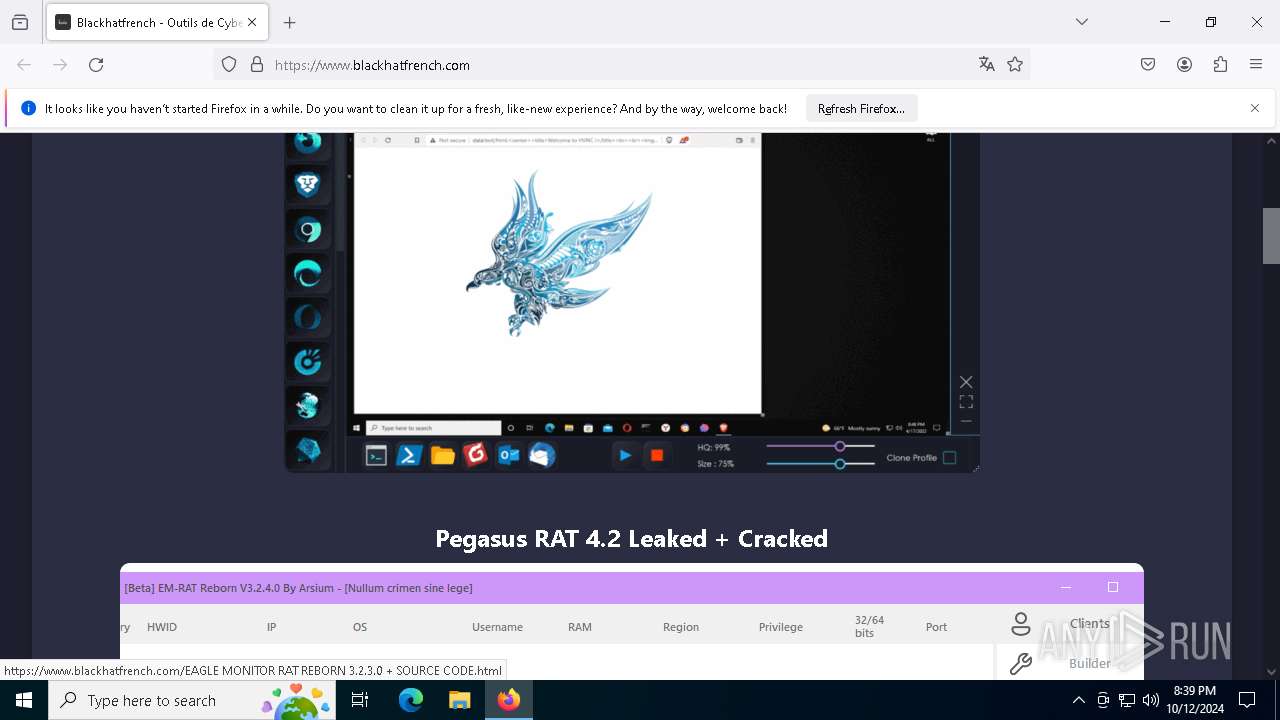1280x720 pixels.
Task: Open the volume control tray icon
Action: (1151, 700)
